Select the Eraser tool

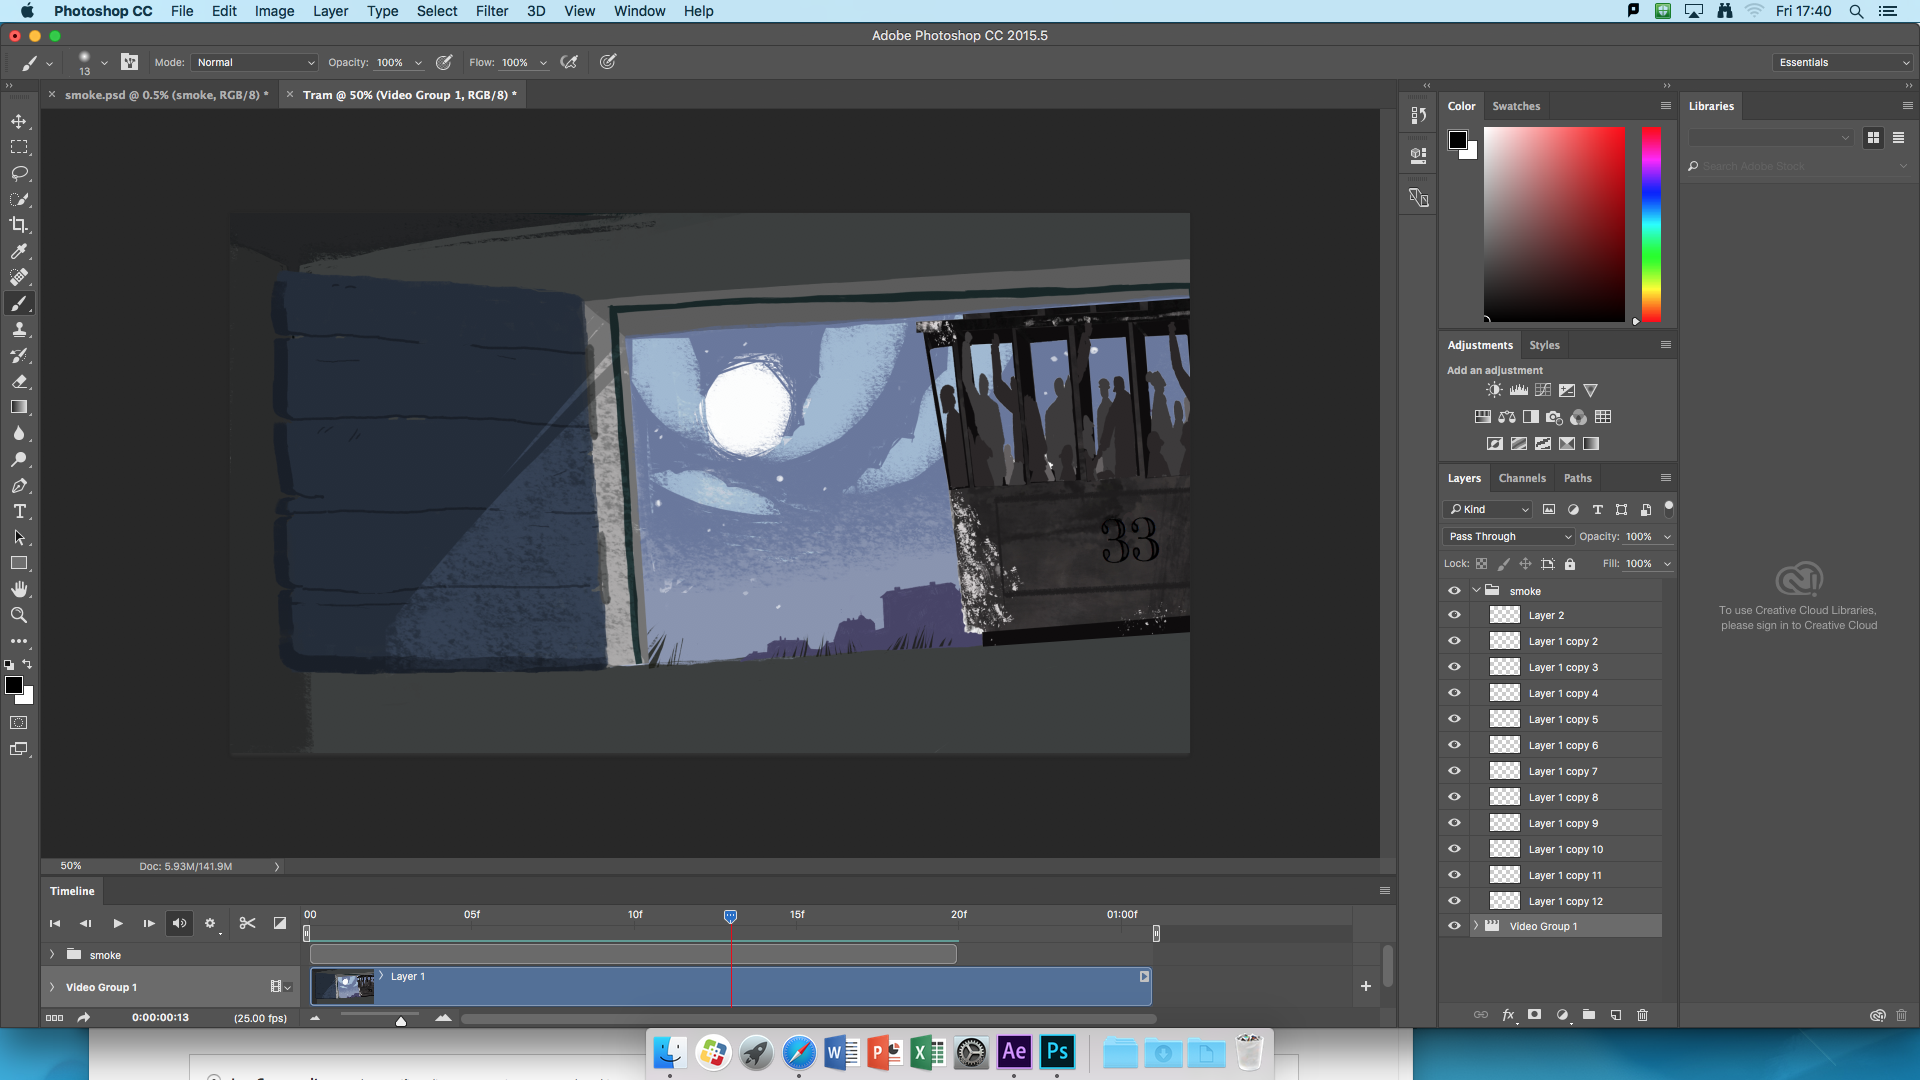[19, 381]
